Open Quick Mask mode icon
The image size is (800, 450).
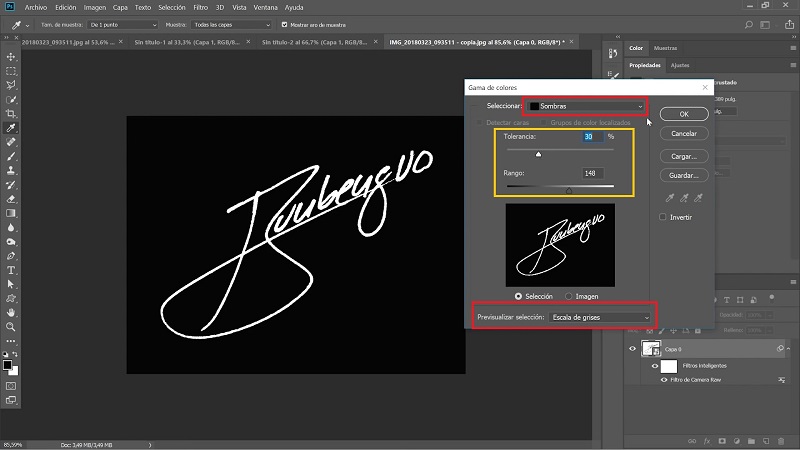[x=11, y=386]
